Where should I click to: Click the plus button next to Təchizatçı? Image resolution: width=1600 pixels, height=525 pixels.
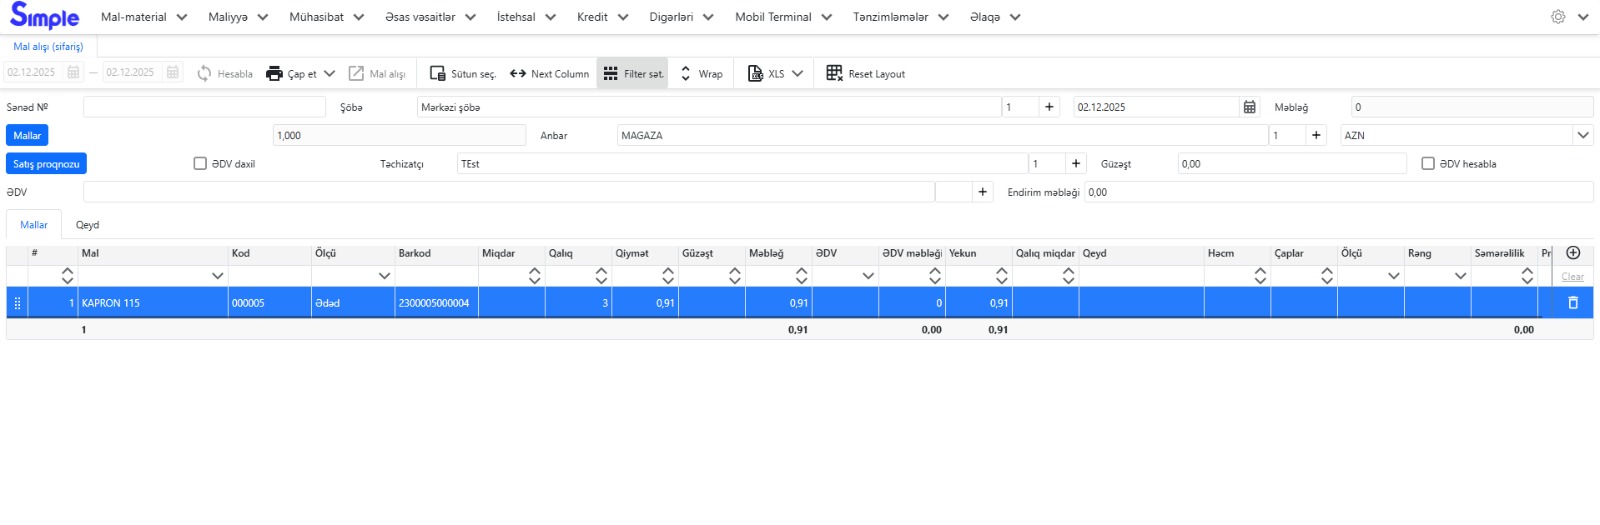[x=1076, y=164]
